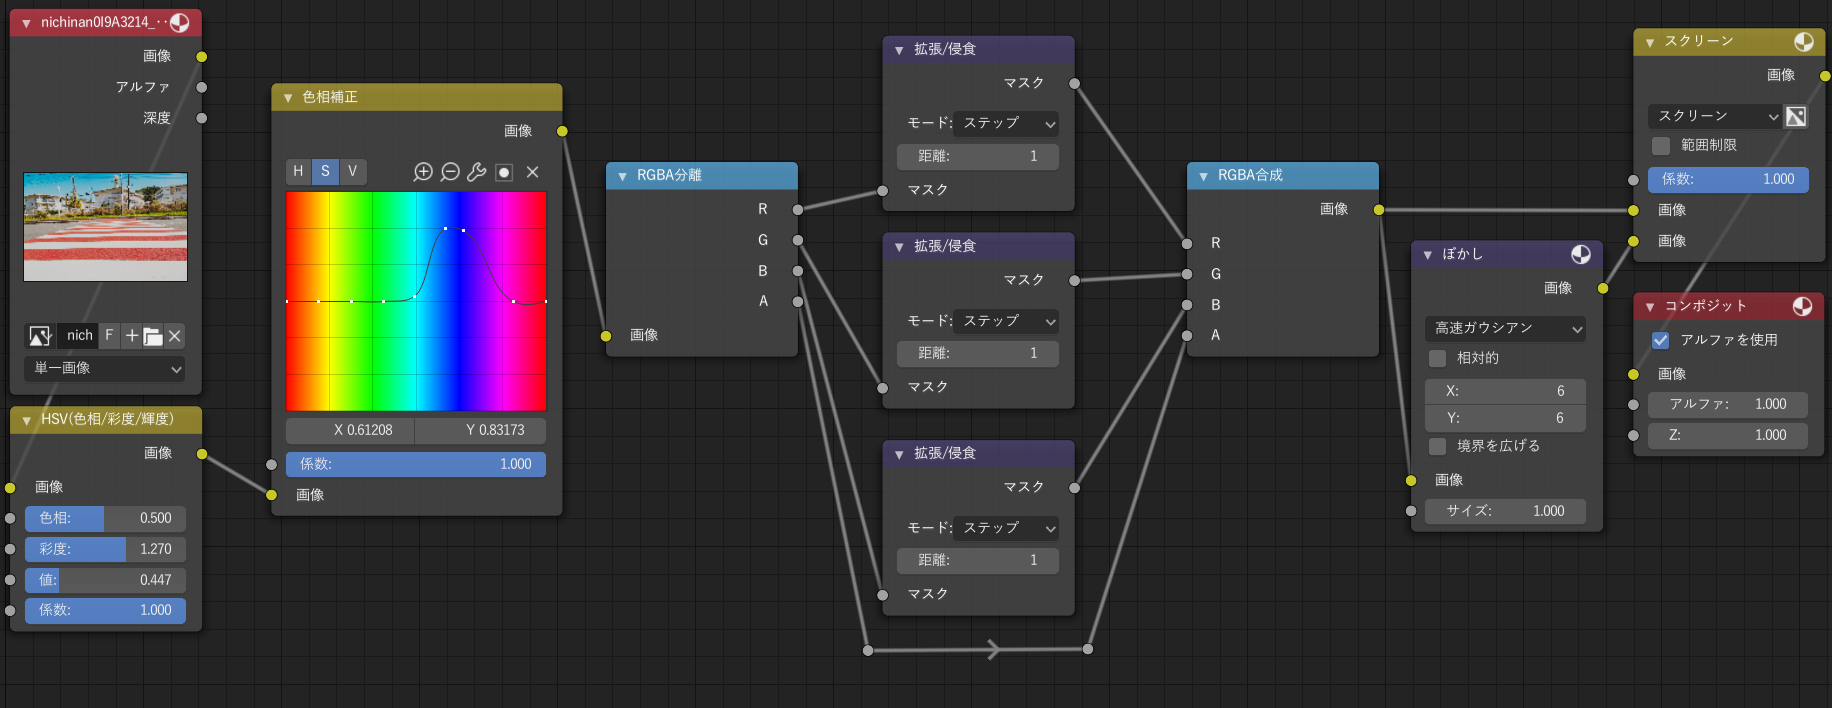Select the S channel button in 色相補正

click(x=325, y=171)
